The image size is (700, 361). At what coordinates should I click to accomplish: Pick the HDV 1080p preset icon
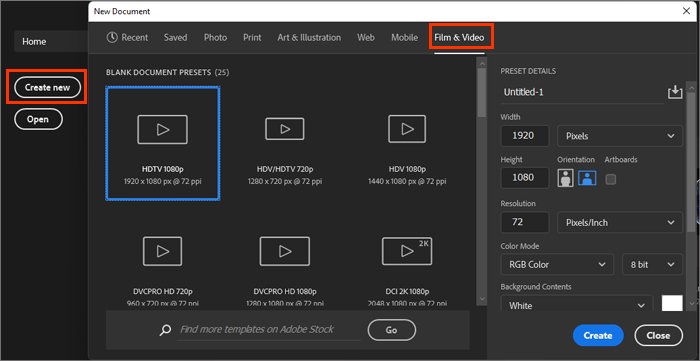[407, 129]
